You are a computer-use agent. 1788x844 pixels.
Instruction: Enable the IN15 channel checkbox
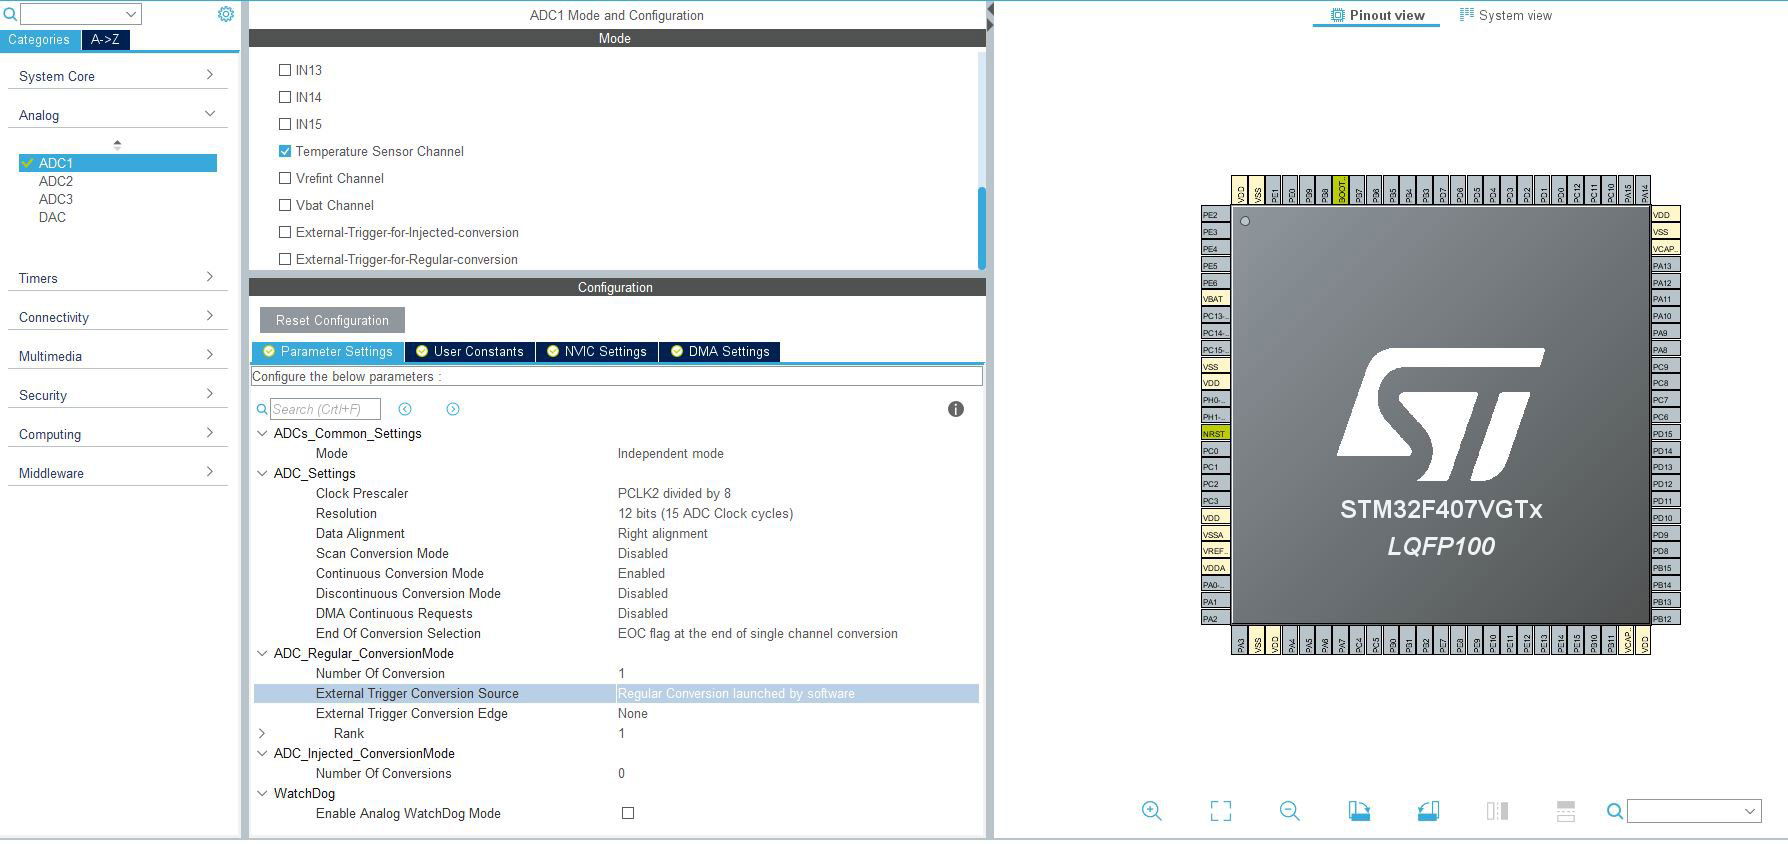tap(285, 124)
